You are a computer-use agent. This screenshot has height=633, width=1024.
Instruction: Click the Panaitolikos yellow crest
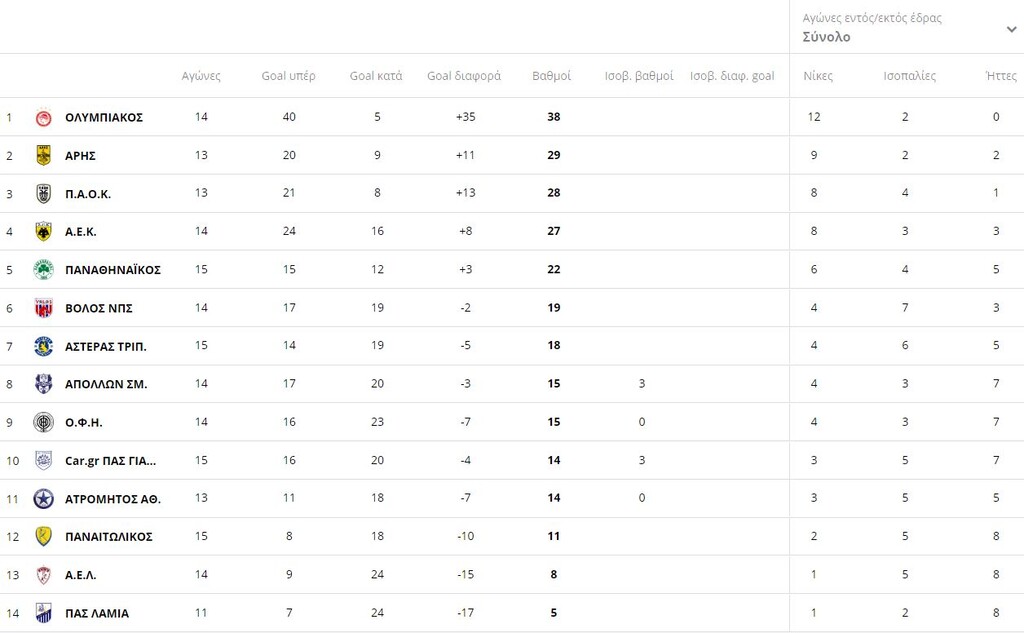click(44, 537)
